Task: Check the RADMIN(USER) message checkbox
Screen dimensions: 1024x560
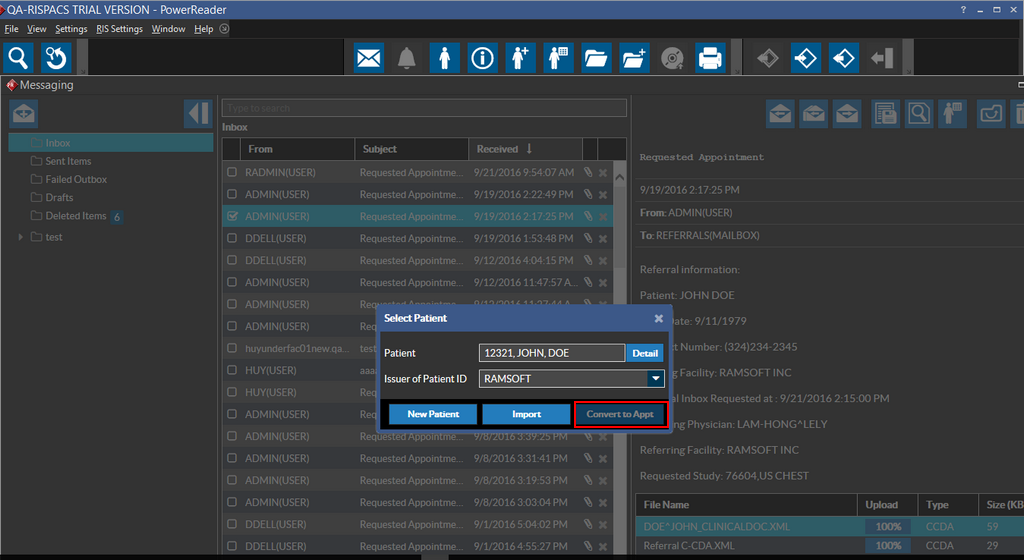Action: (x=232, y=172)
